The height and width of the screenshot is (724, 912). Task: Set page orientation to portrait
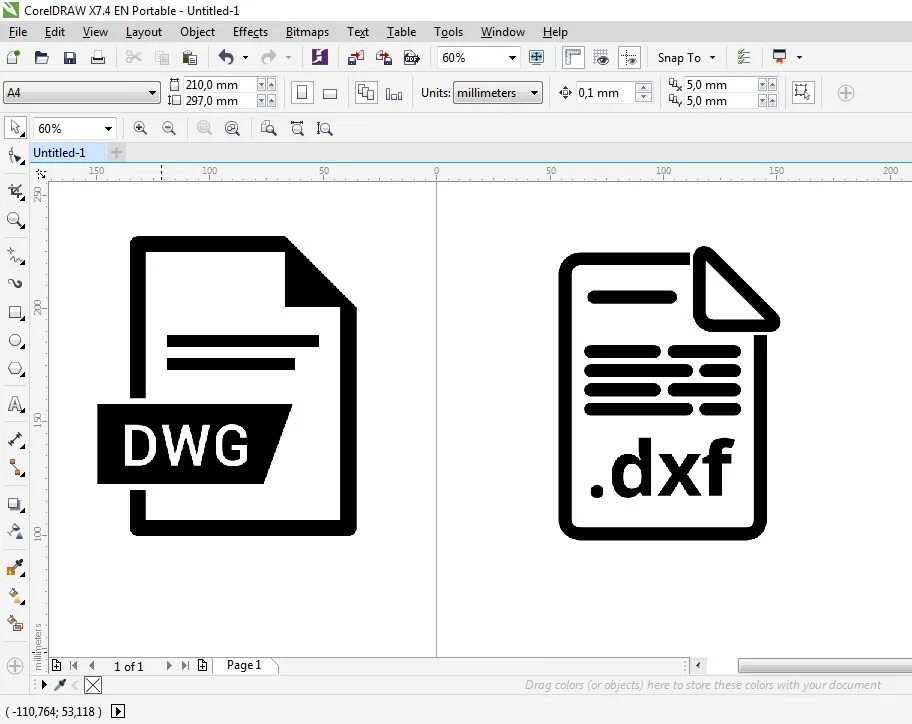coord(302,92)
